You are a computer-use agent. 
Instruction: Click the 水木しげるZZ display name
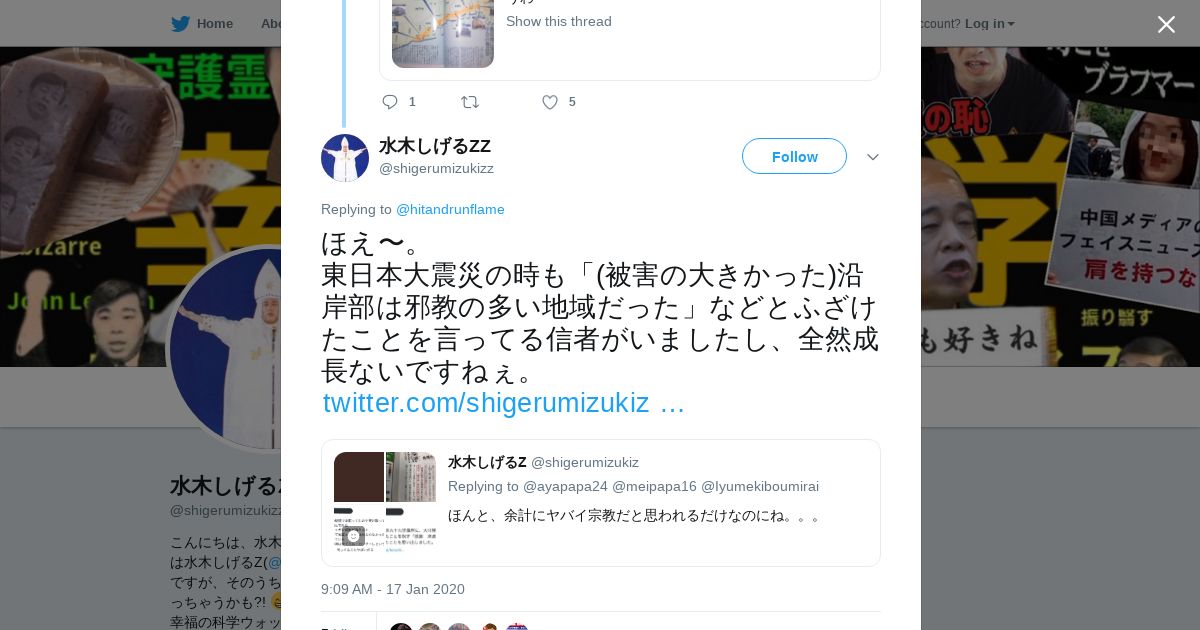(435, 146)
